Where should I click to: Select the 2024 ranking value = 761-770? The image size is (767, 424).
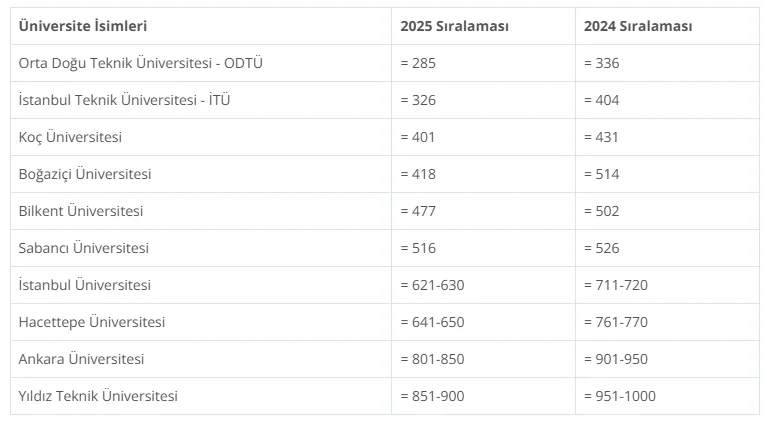point(616,322)
